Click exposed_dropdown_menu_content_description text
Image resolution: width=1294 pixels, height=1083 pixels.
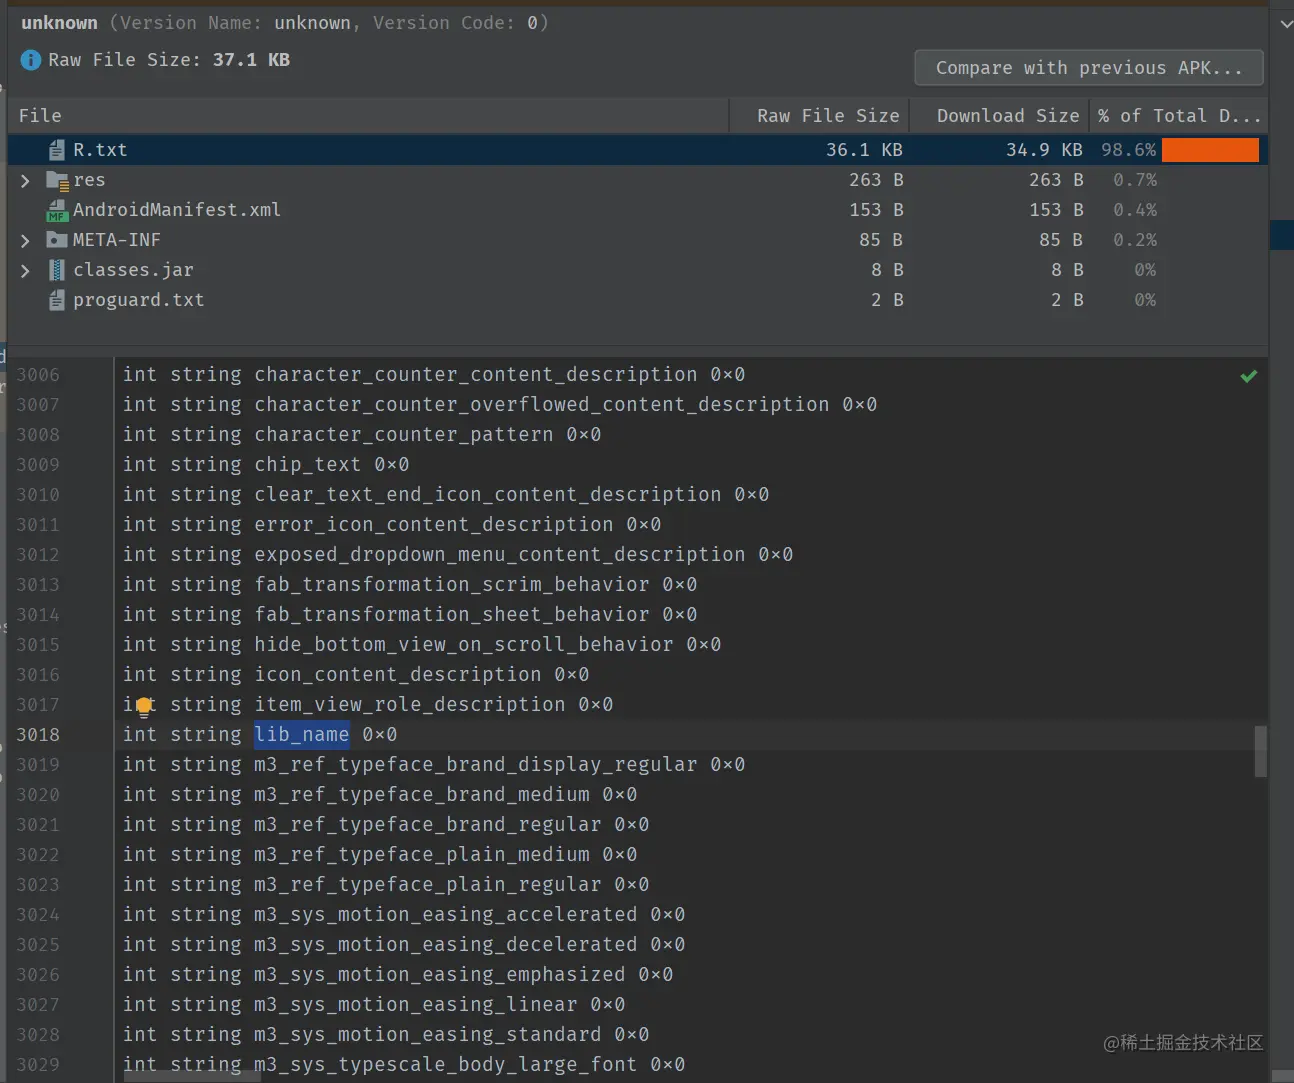coord(500,555)
